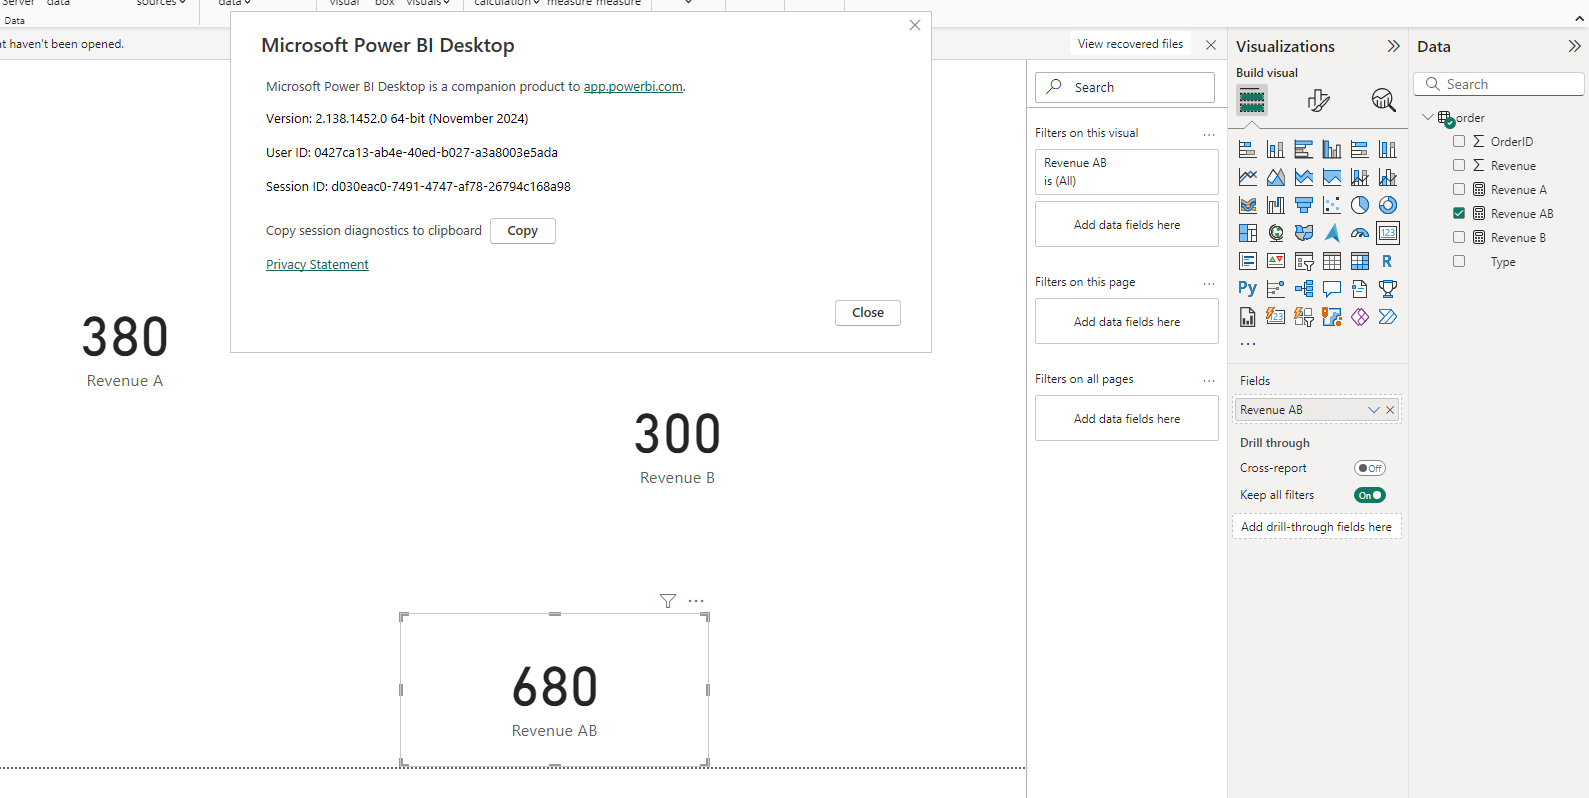Choose the line chart visual

coord(1247,177)
